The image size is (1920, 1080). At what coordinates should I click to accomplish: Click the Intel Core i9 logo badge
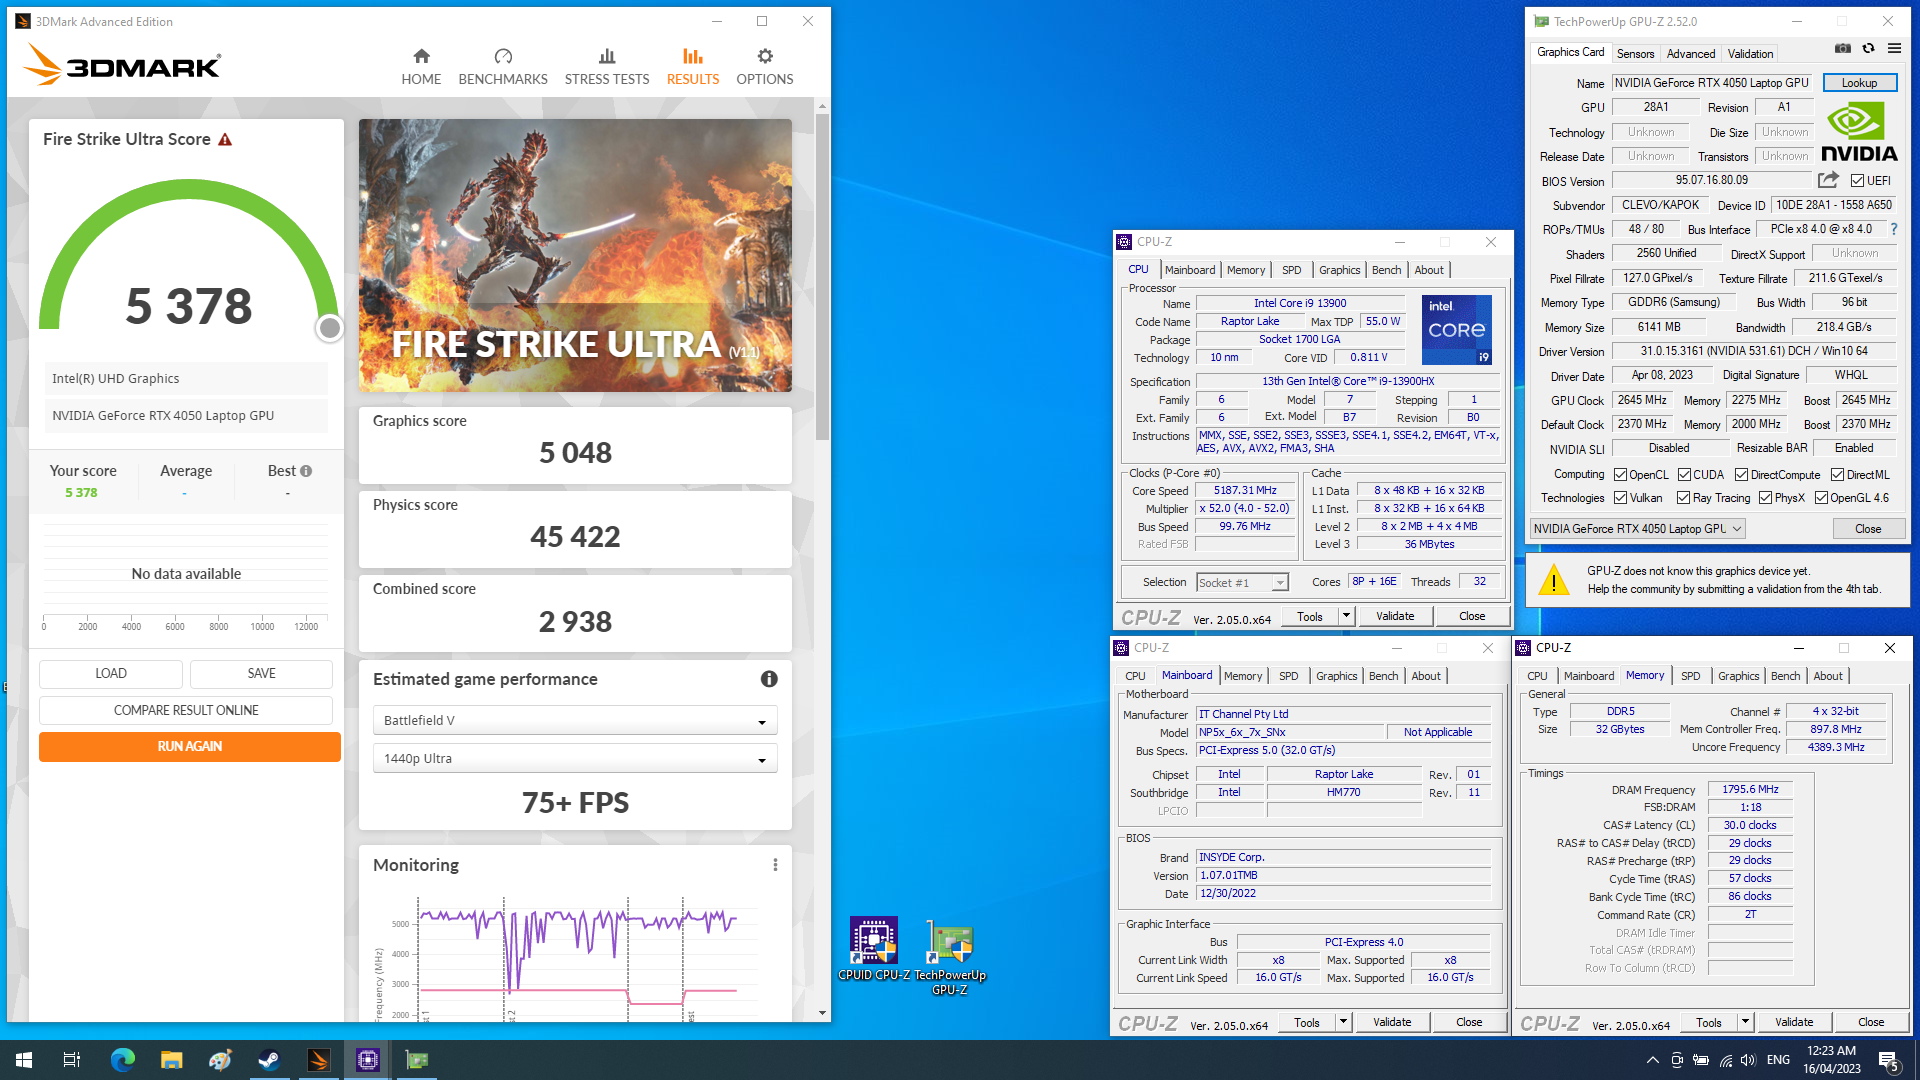1457,330
